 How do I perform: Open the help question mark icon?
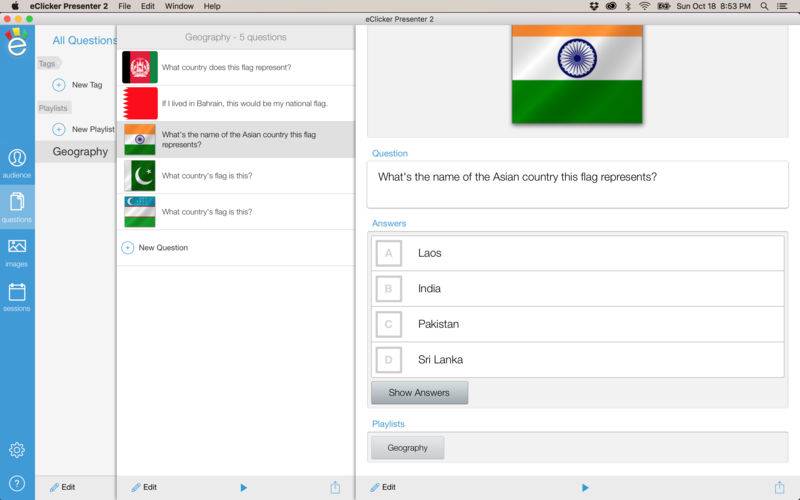pyautogui.click(x=17, y=483)
